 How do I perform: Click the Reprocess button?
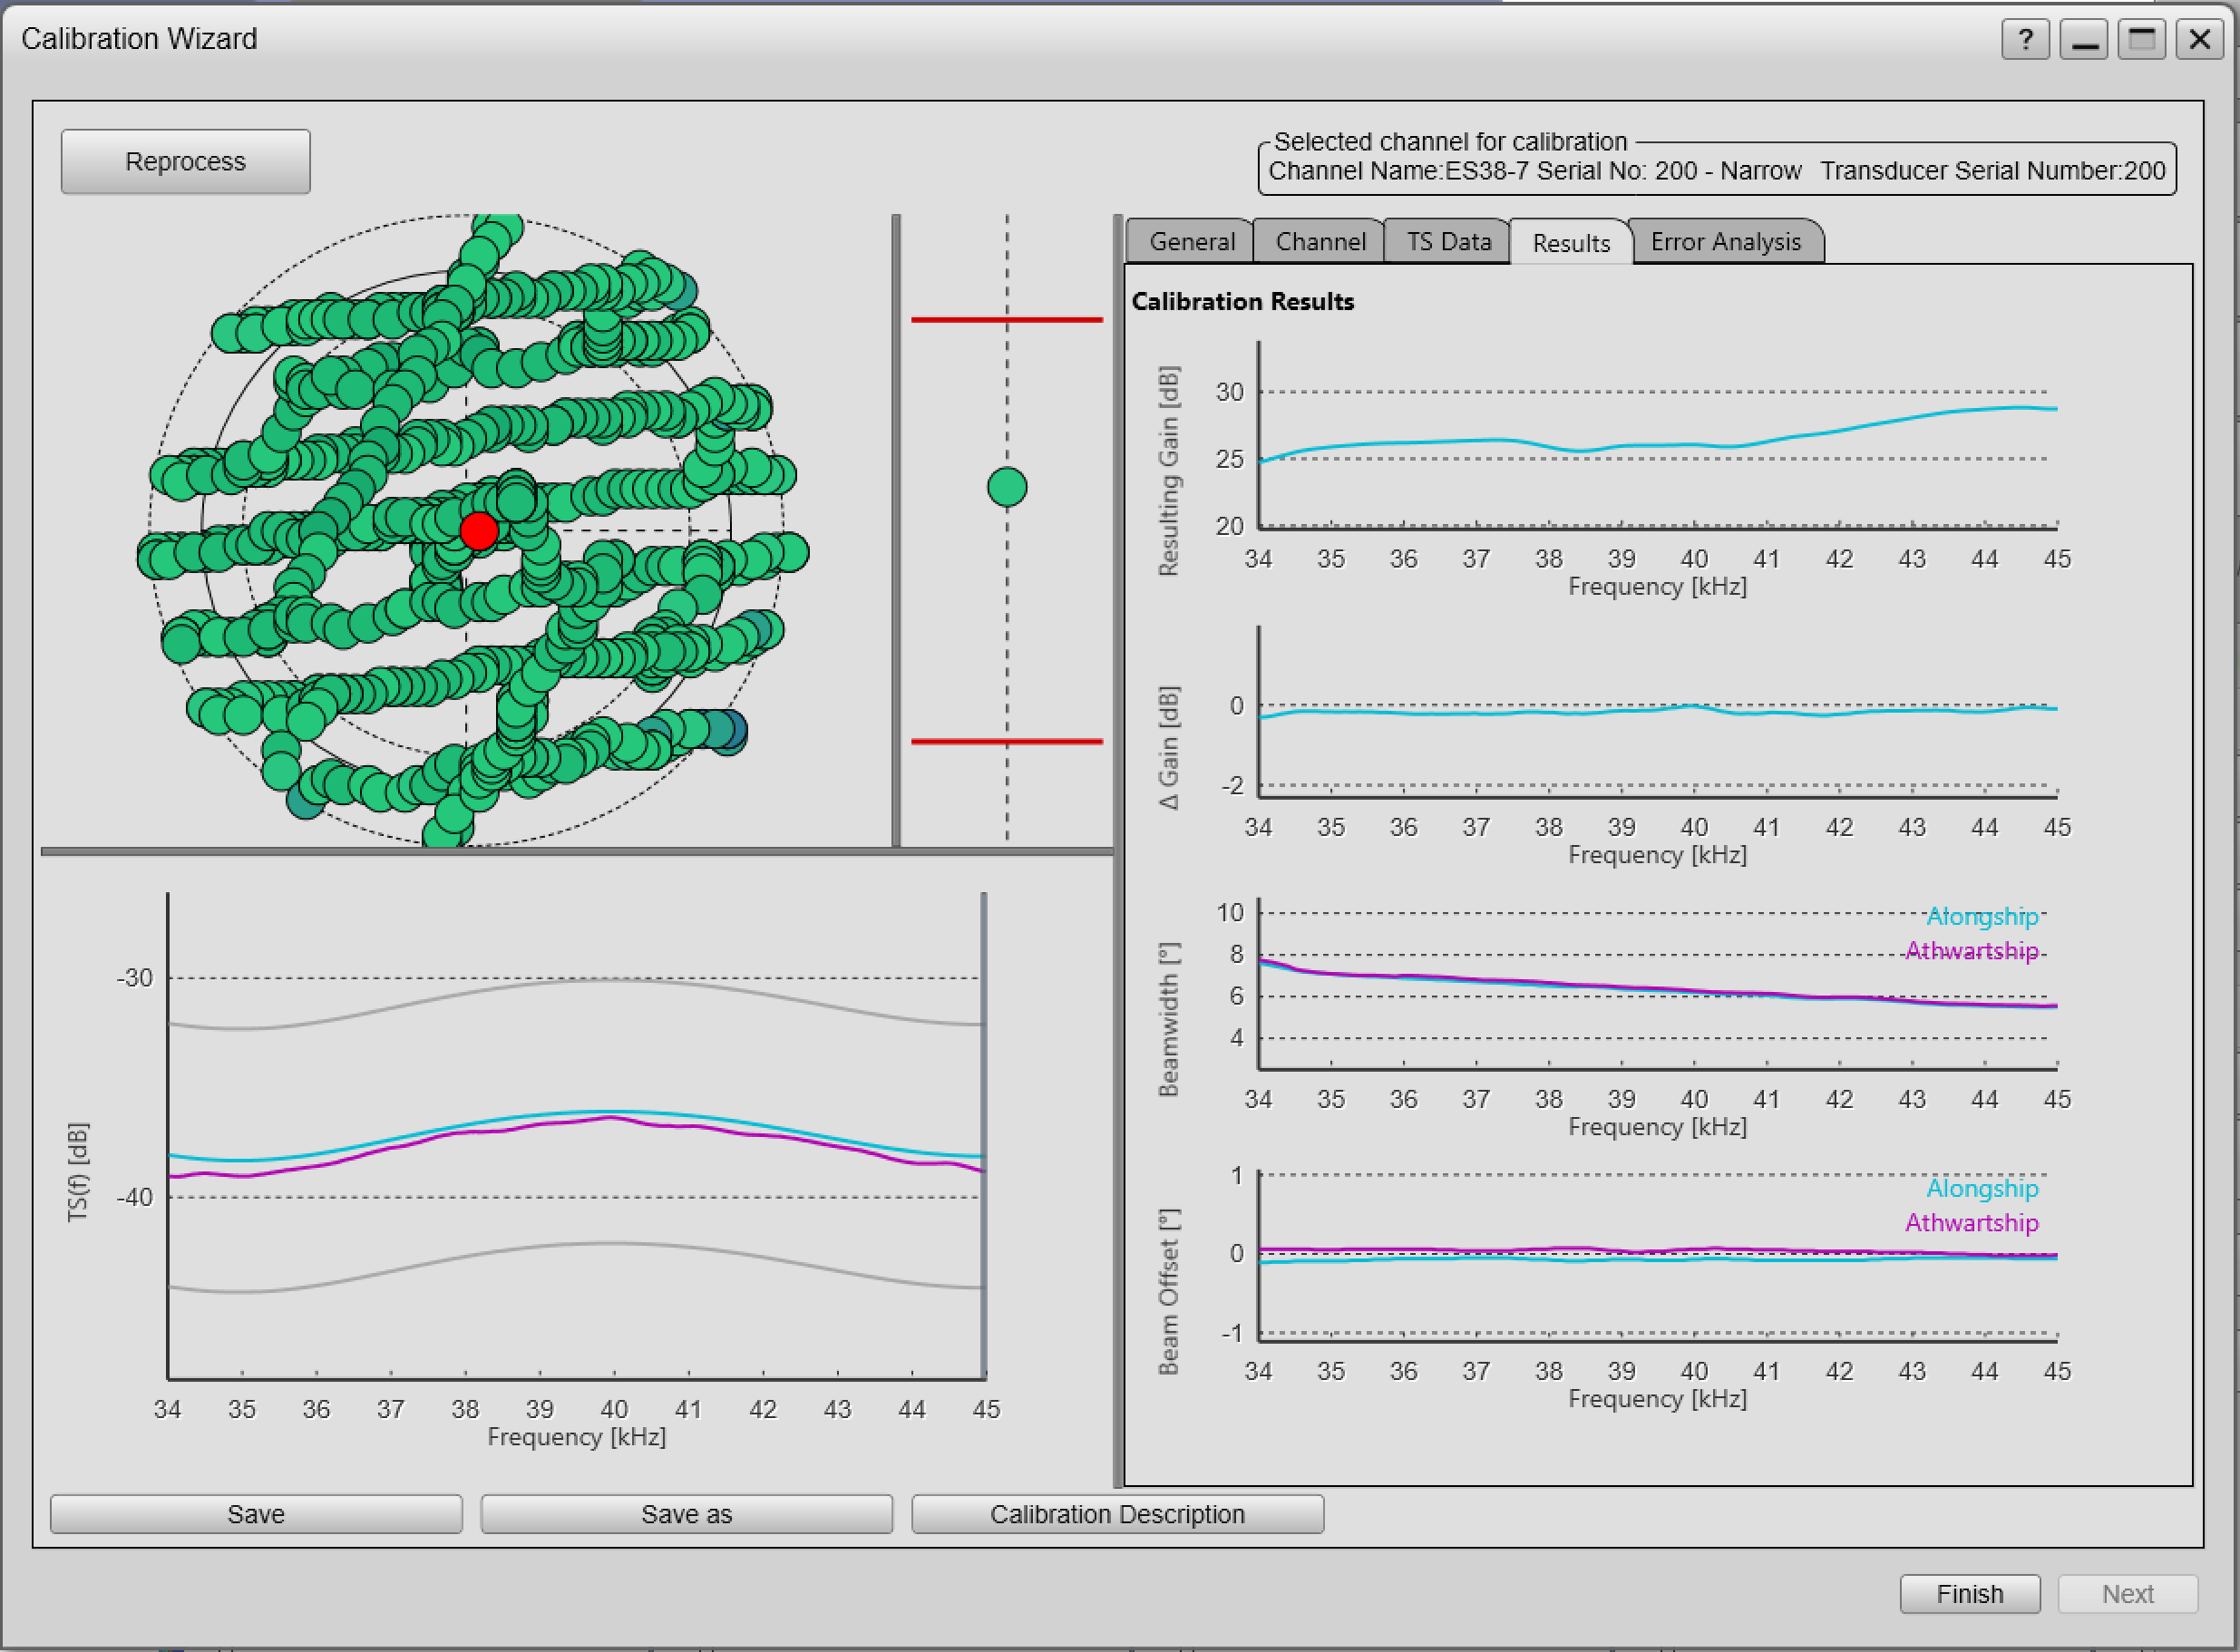point(186,161)
